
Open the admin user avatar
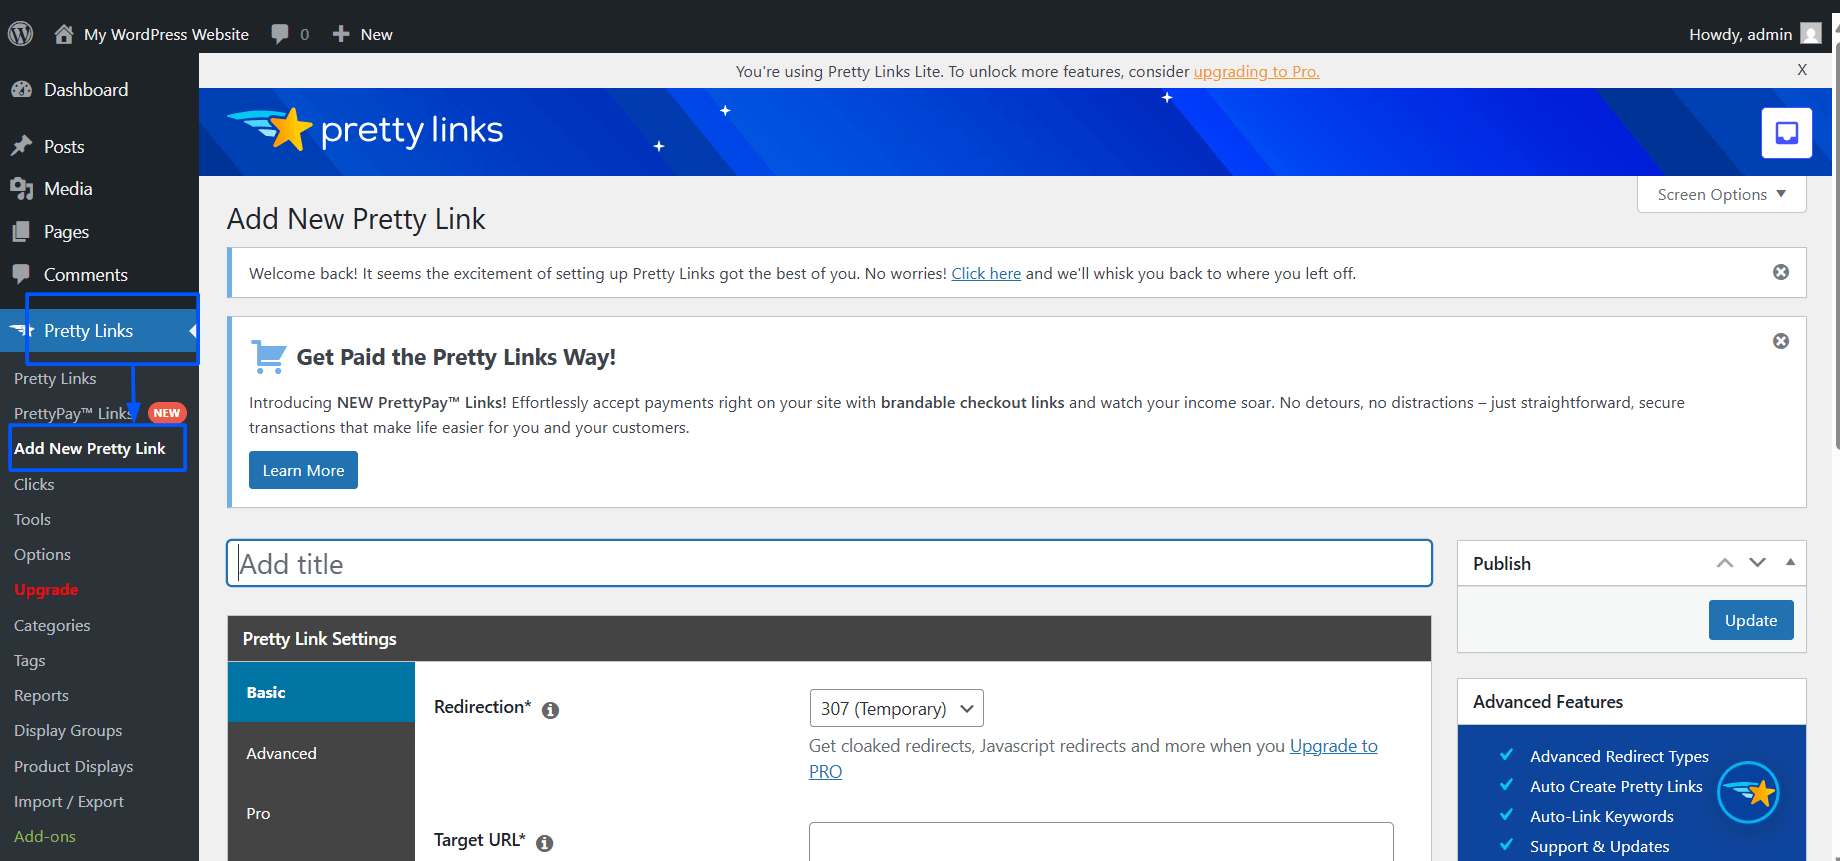[1811, 34]
